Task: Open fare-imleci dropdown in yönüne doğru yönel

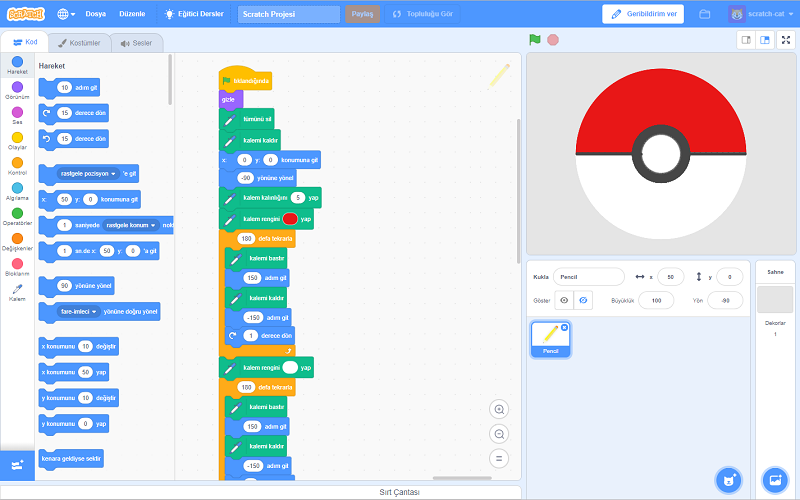Action: tap(79, 311)
